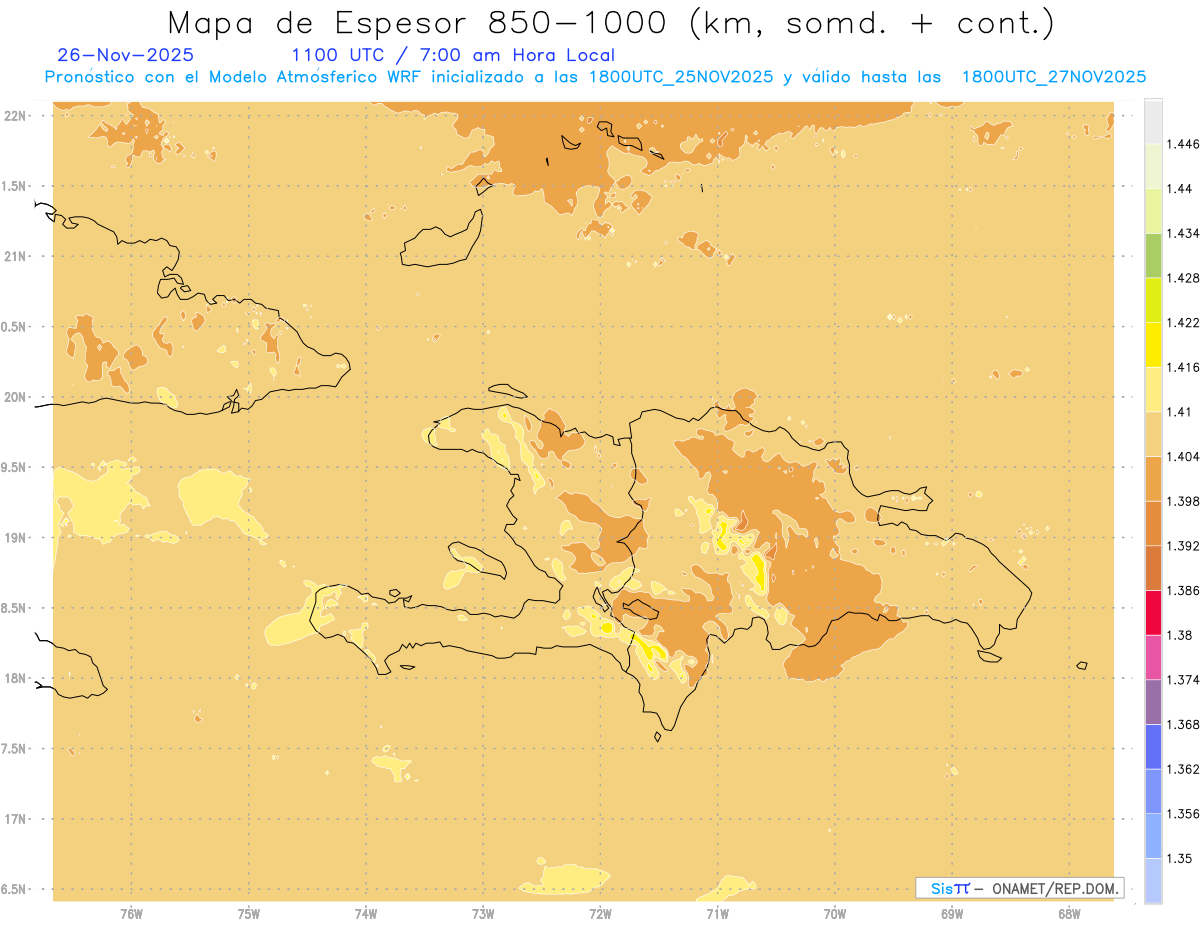Click the 72W longitude label

600,914
